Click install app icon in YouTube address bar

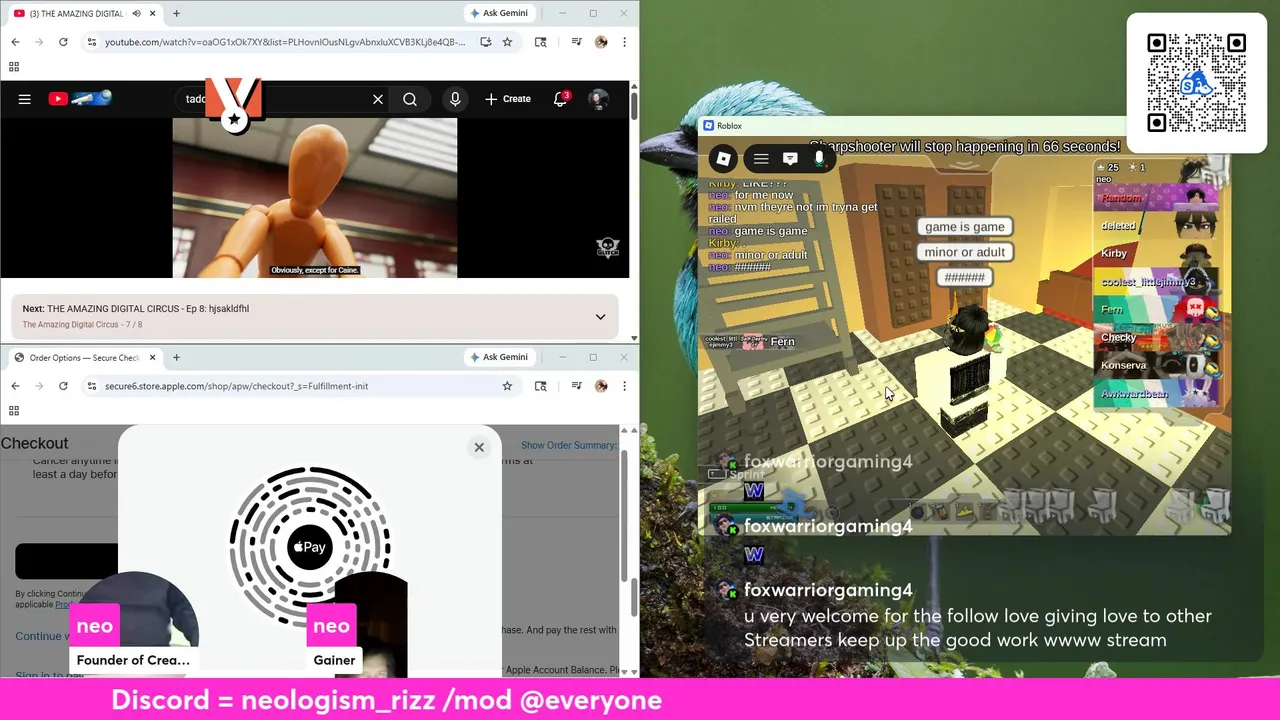pos(485,42)
